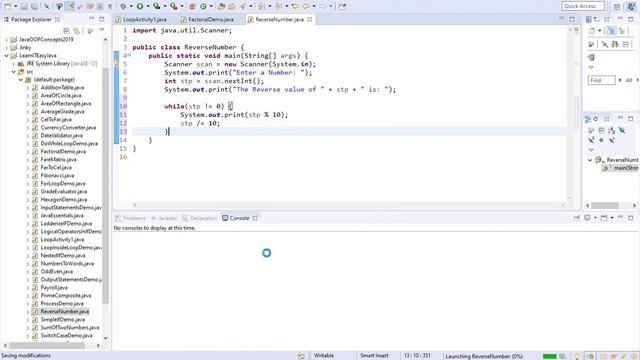Toggle Scheduled view in Task List
Screen dimensions: 640x360
[x=622, y=31]
